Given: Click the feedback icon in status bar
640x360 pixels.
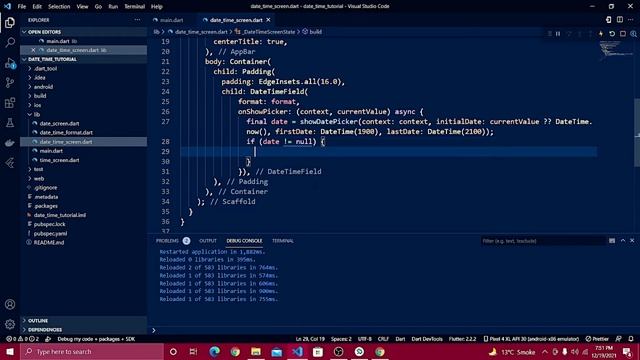Looking at the screenshot, I should [619, 339].
